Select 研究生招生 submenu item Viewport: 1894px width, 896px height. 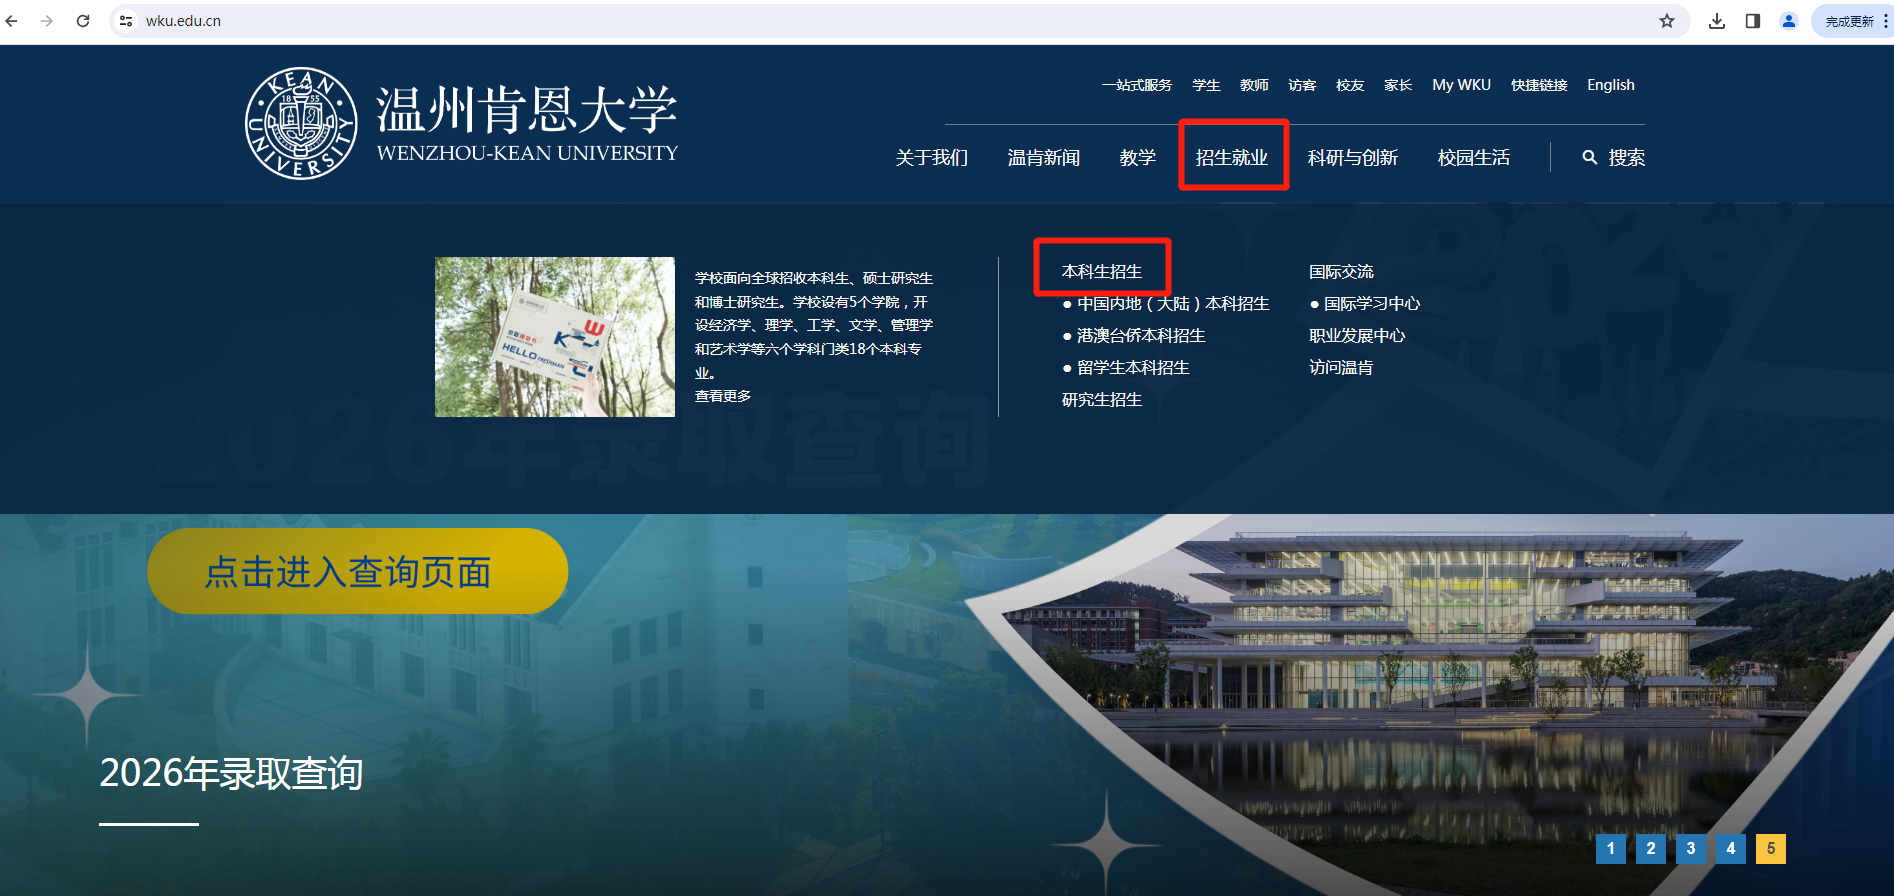tap(1102, 400)
